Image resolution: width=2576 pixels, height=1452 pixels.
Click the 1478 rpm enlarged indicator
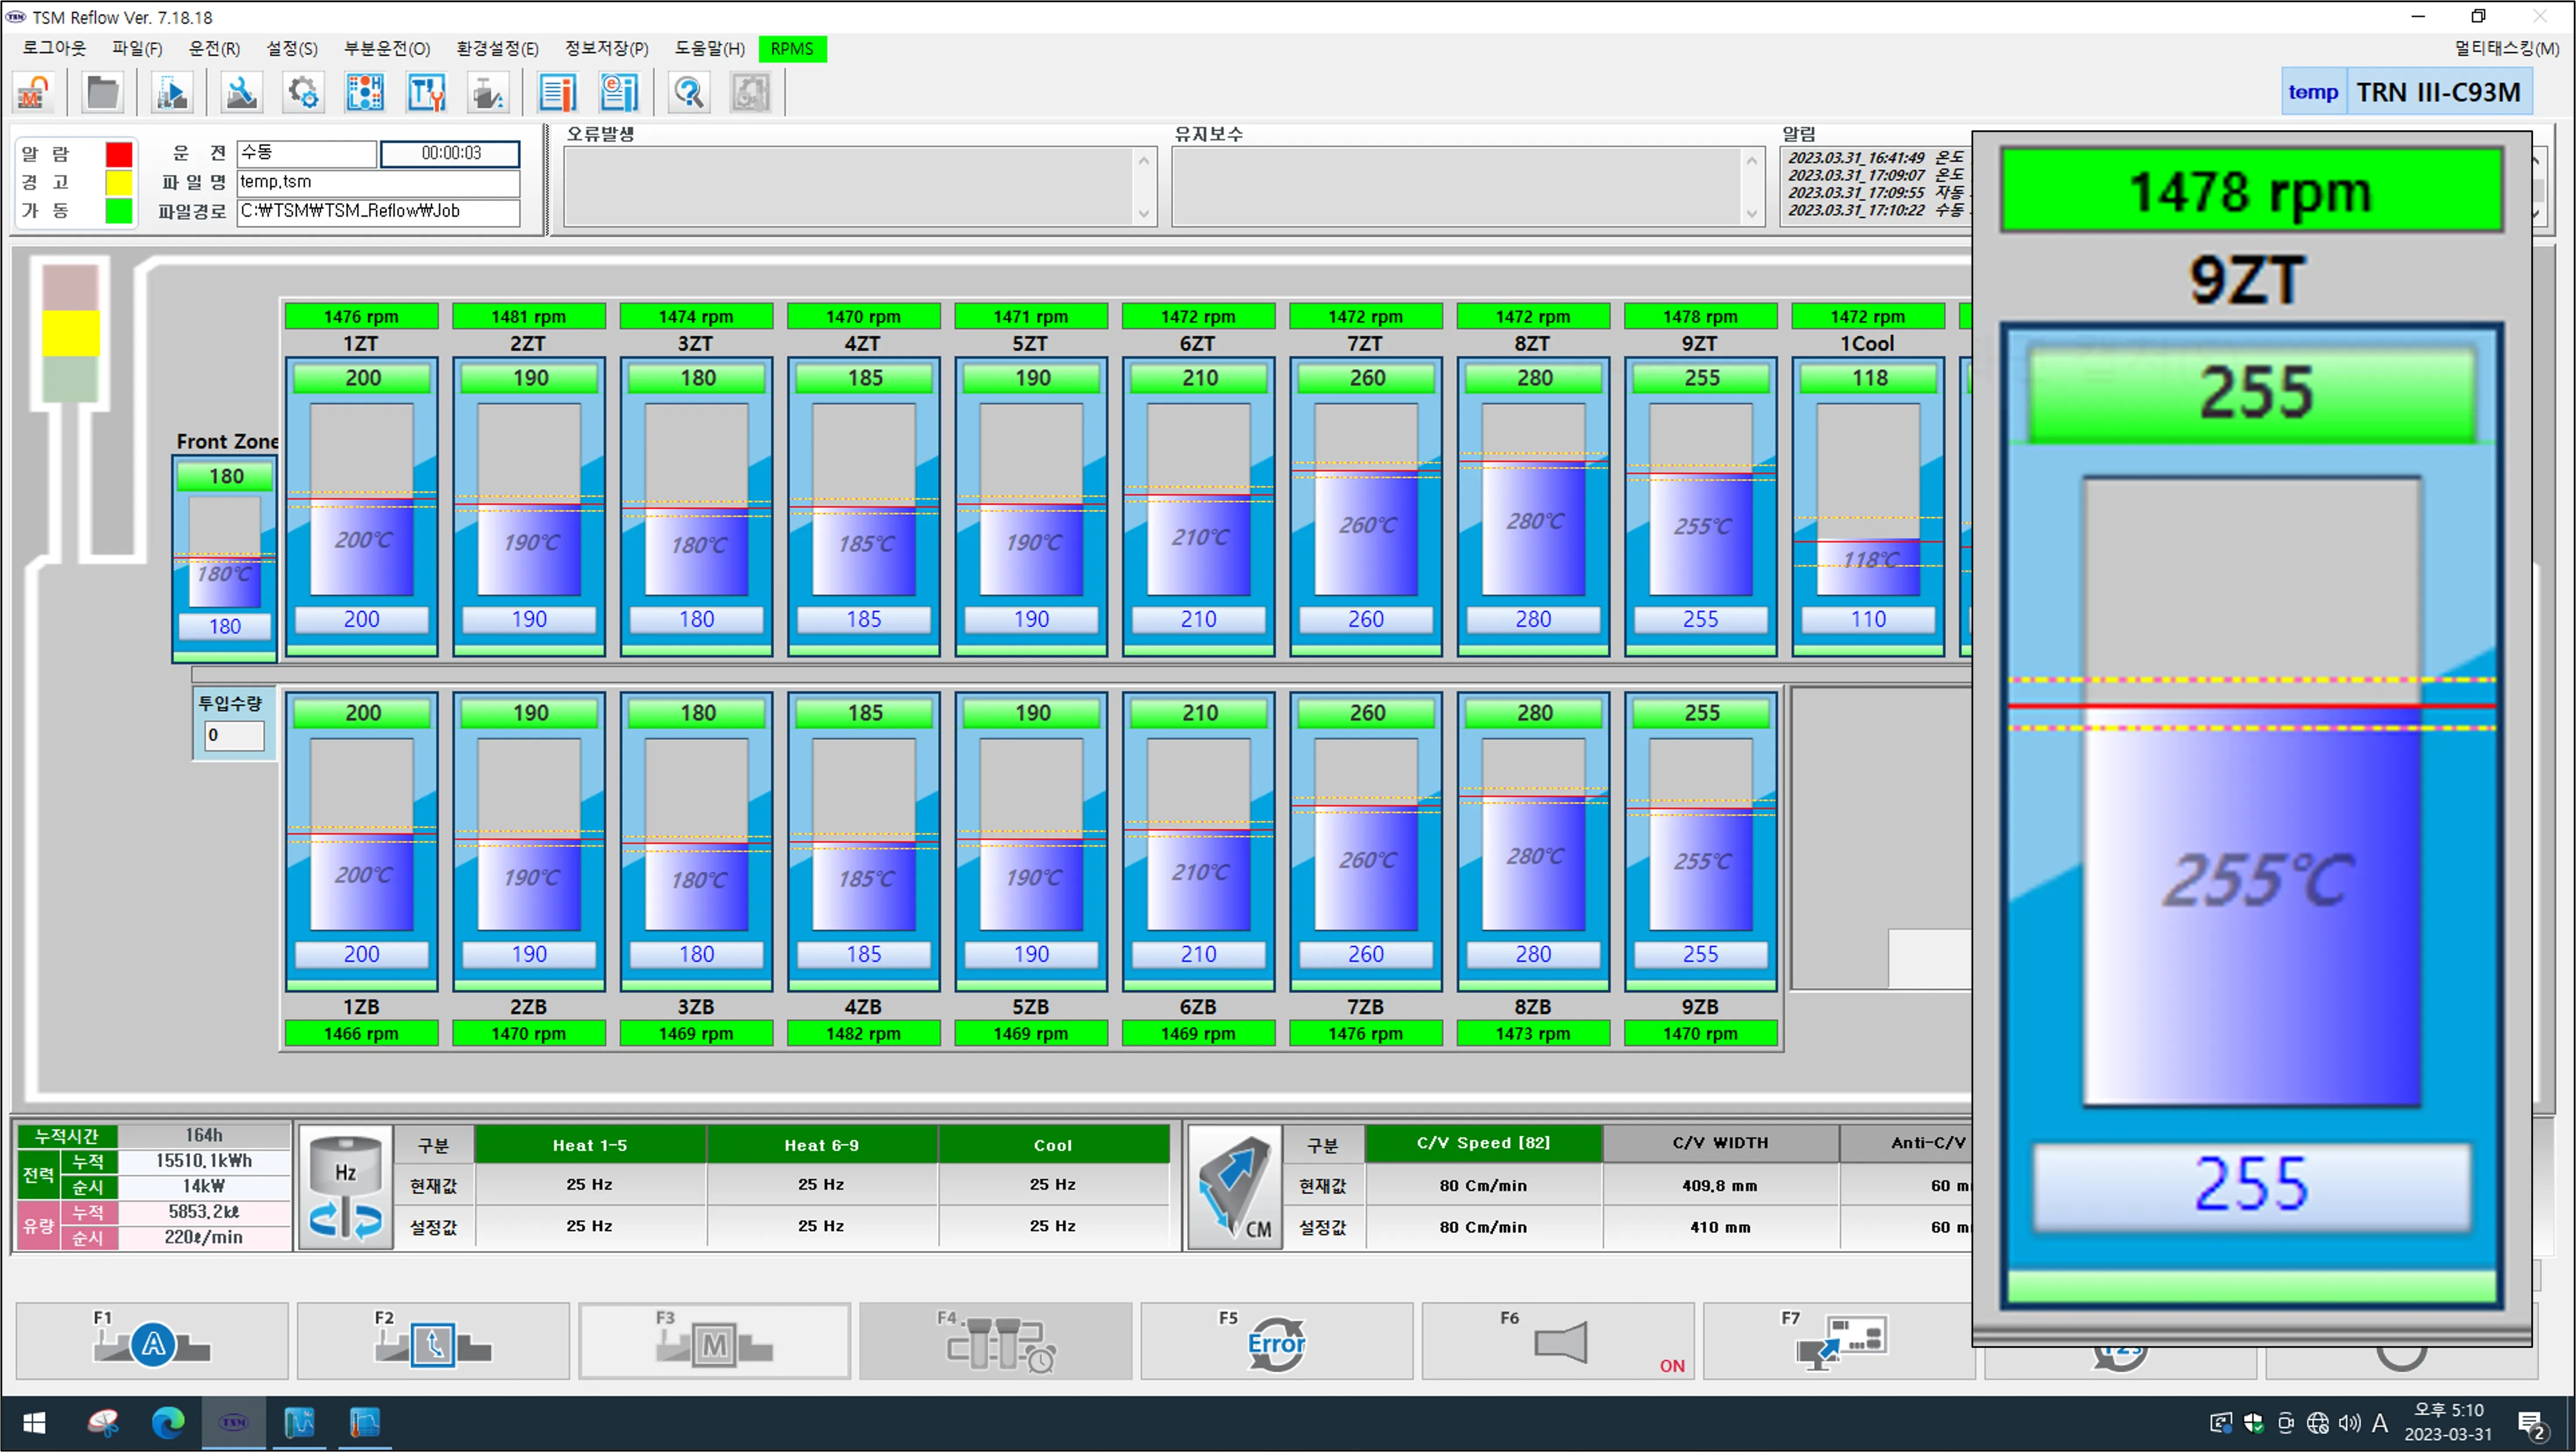(x=2251, y=191)
